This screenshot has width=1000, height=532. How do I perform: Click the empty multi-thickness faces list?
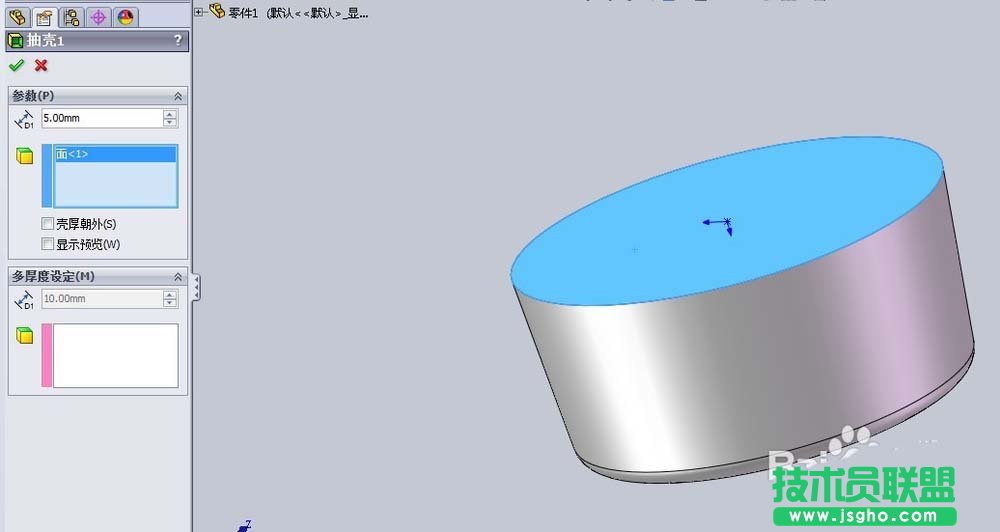pos(115,355)
